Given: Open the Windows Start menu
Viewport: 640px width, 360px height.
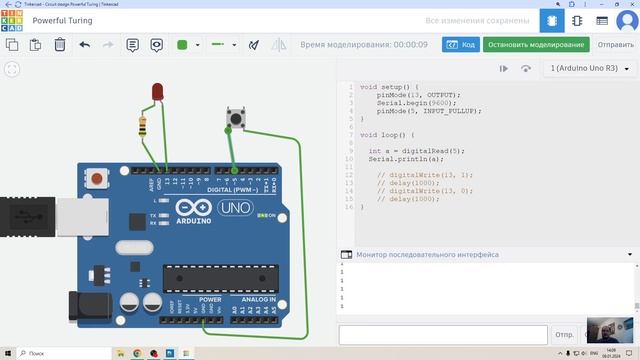Looking at the screenshot, I should click(x=8, y=353).
